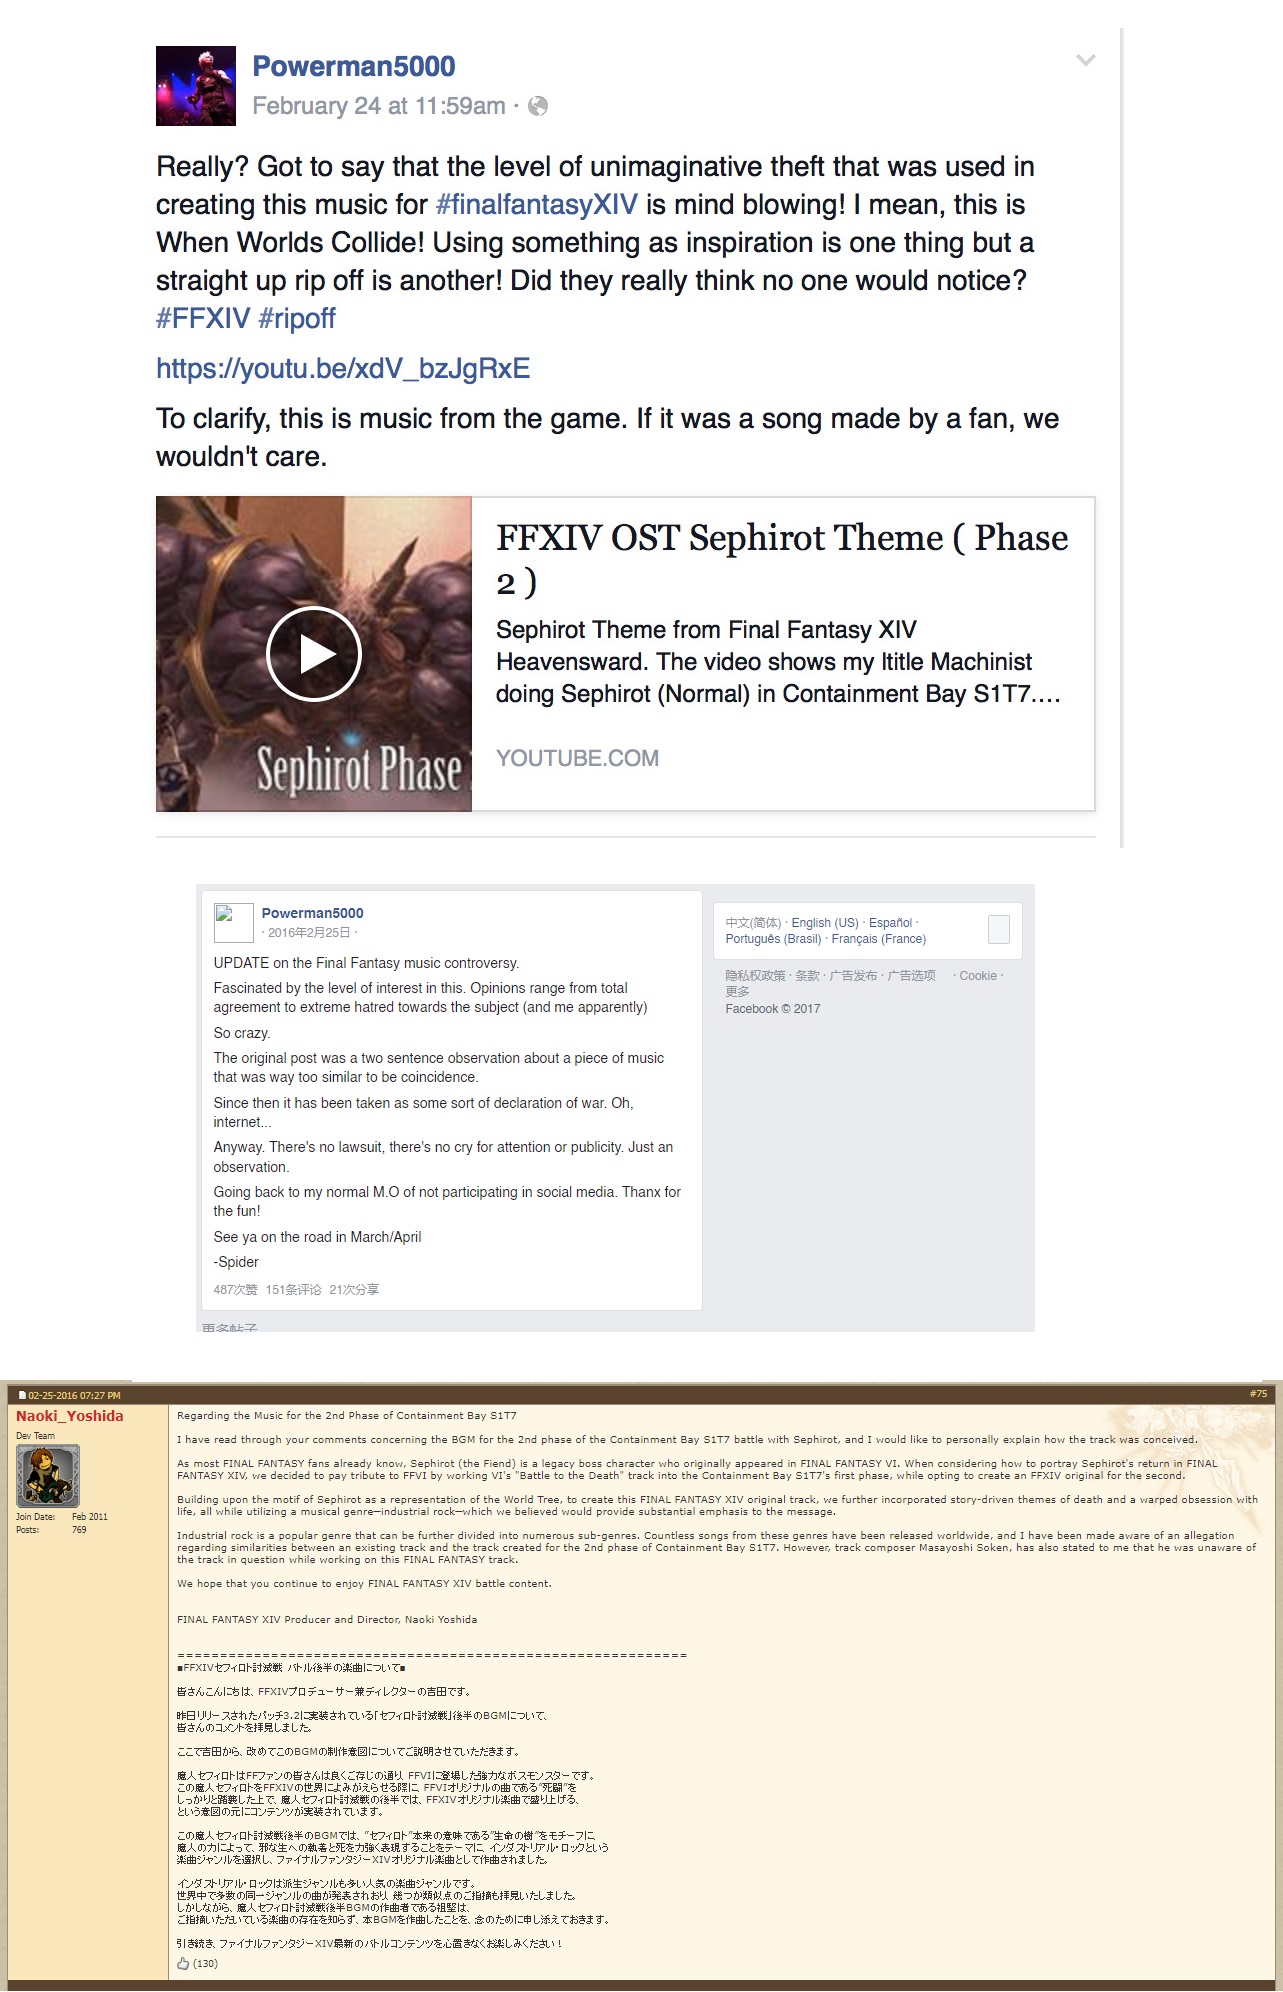Open the February 24 at 11:59am timestamp
The image size is (1283, 1992).
(x=379, y=106)
